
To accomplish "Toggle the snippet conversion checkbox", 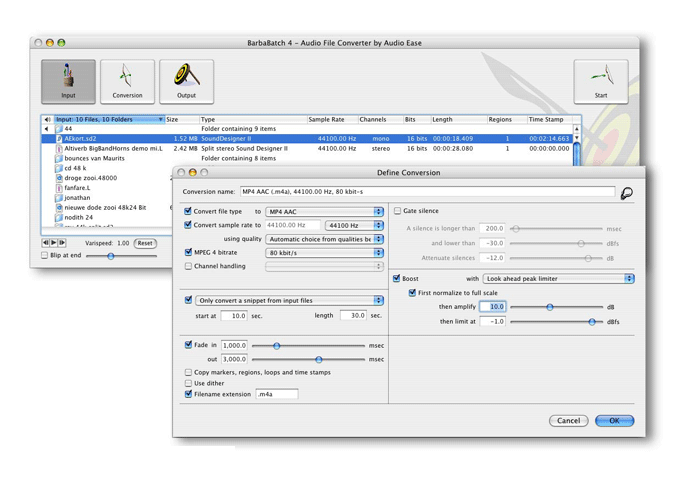I will click(188, 300).
